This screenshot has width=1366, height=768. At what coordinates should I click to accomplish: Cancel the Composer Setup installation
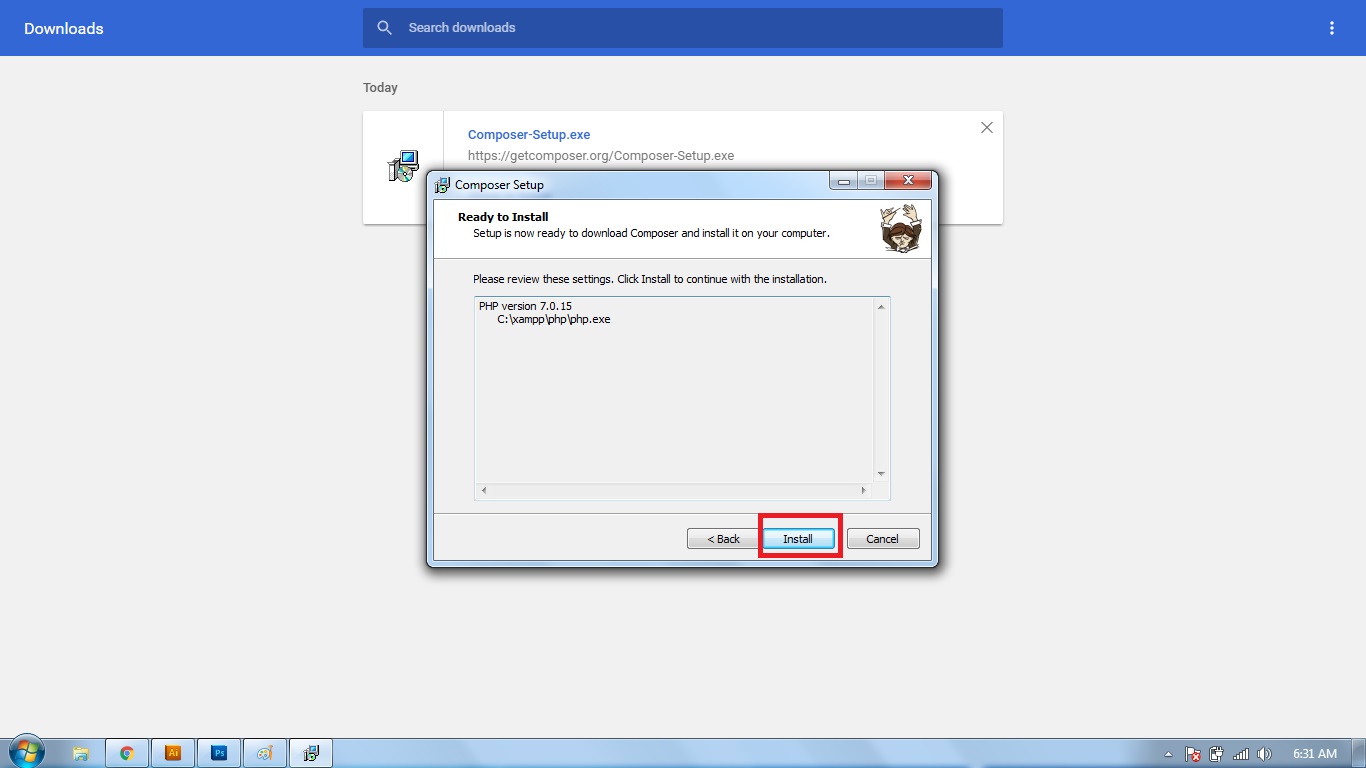click(882, 539)
